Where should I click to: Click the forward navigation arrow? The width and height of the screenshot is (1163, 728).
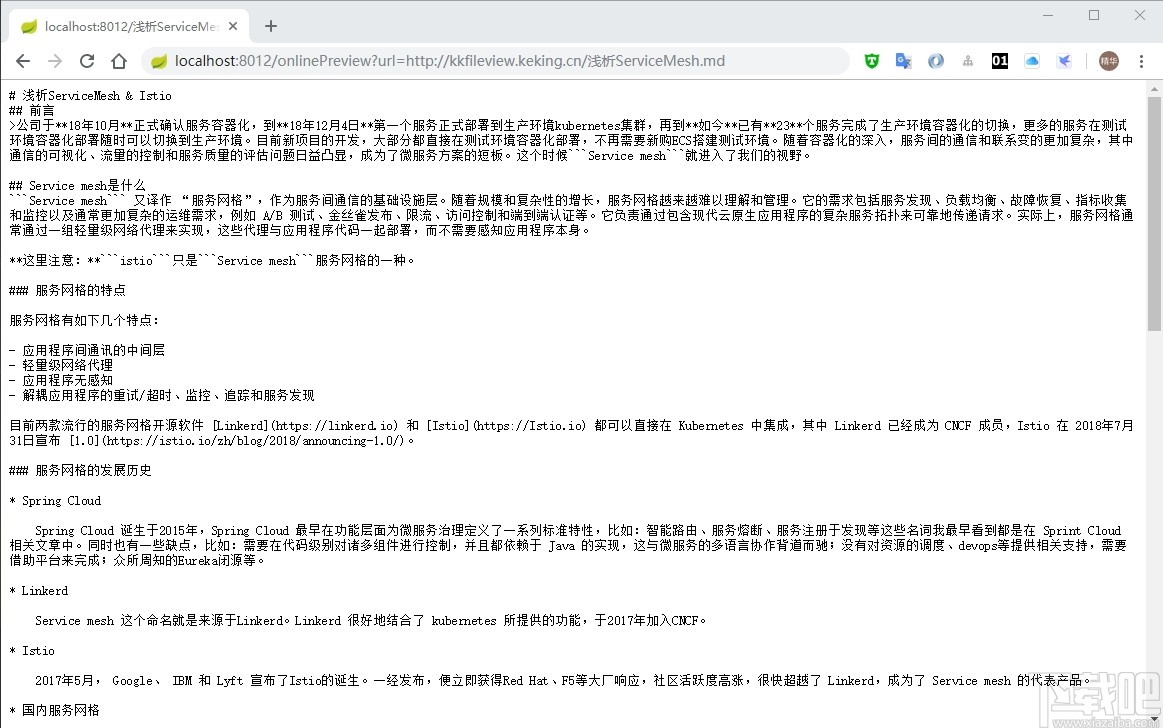pos(53,60)
